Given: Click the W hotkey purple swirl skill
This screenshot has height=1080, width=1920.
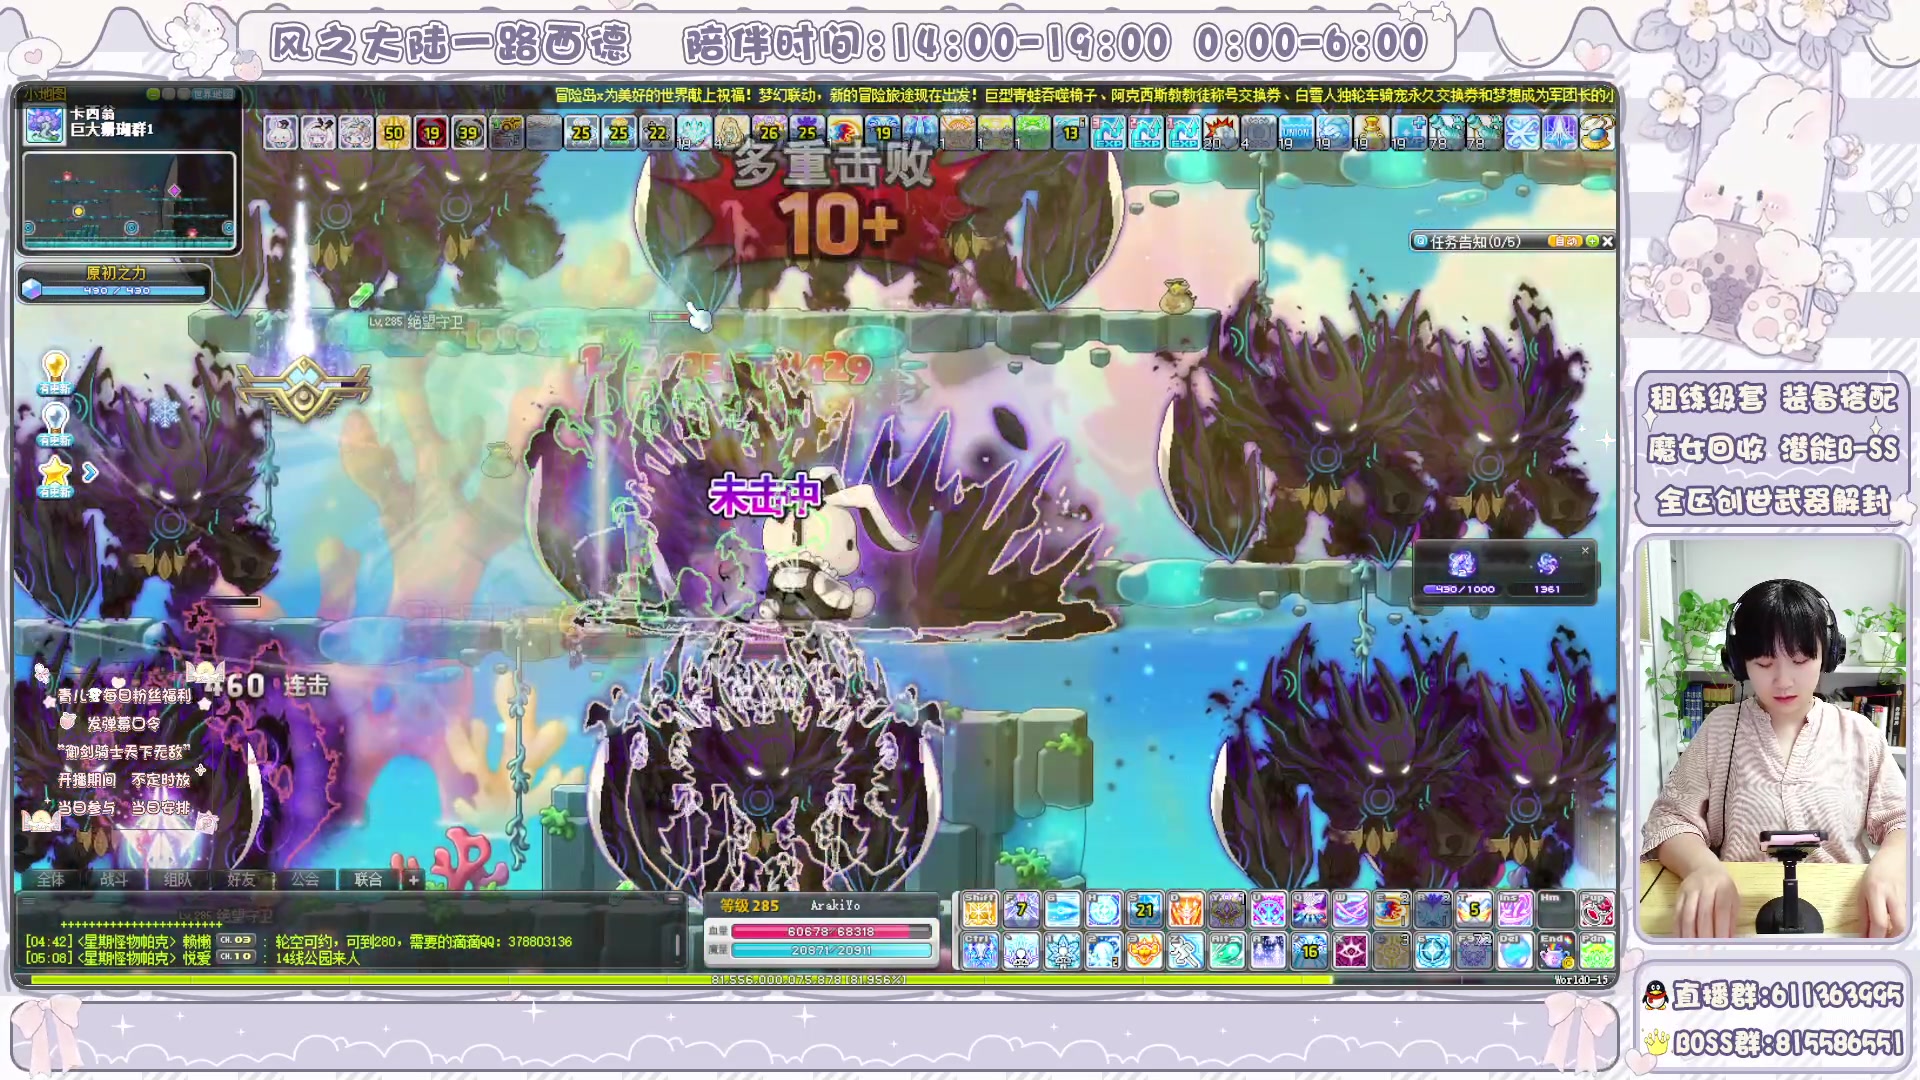Looking at the screenshot, I should click(1350, 909).
